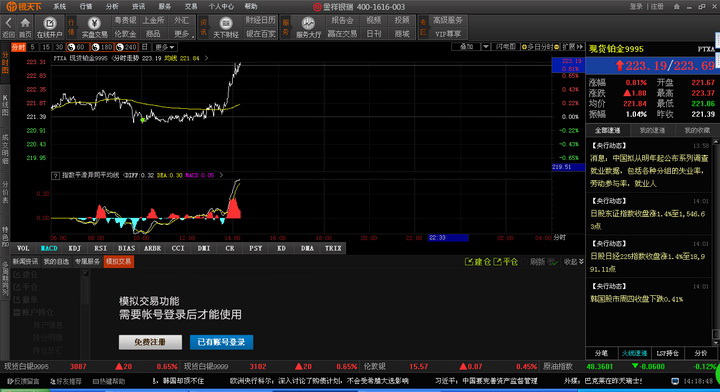Remove a day with the minus icon after 多日分时
Viewport: 720px width, 392px height.
click(557, 47)
